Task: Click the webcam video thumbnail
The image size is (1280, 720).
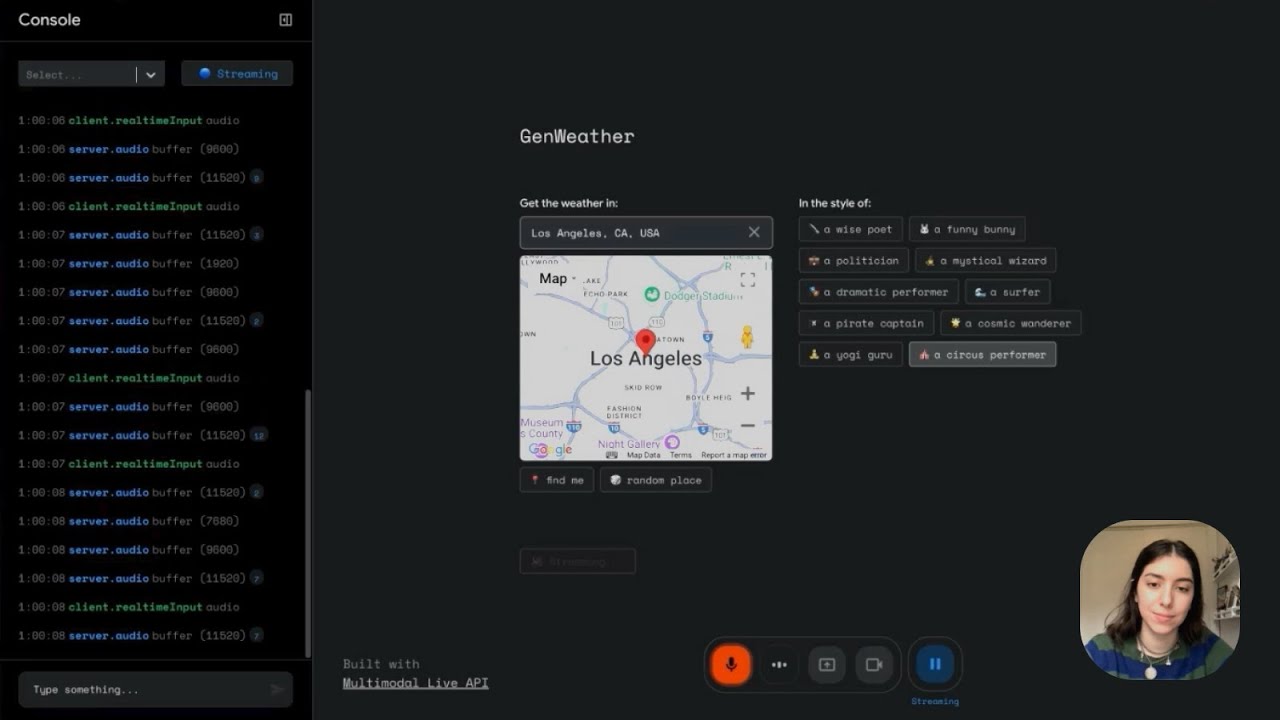Action: (1160, 600)
